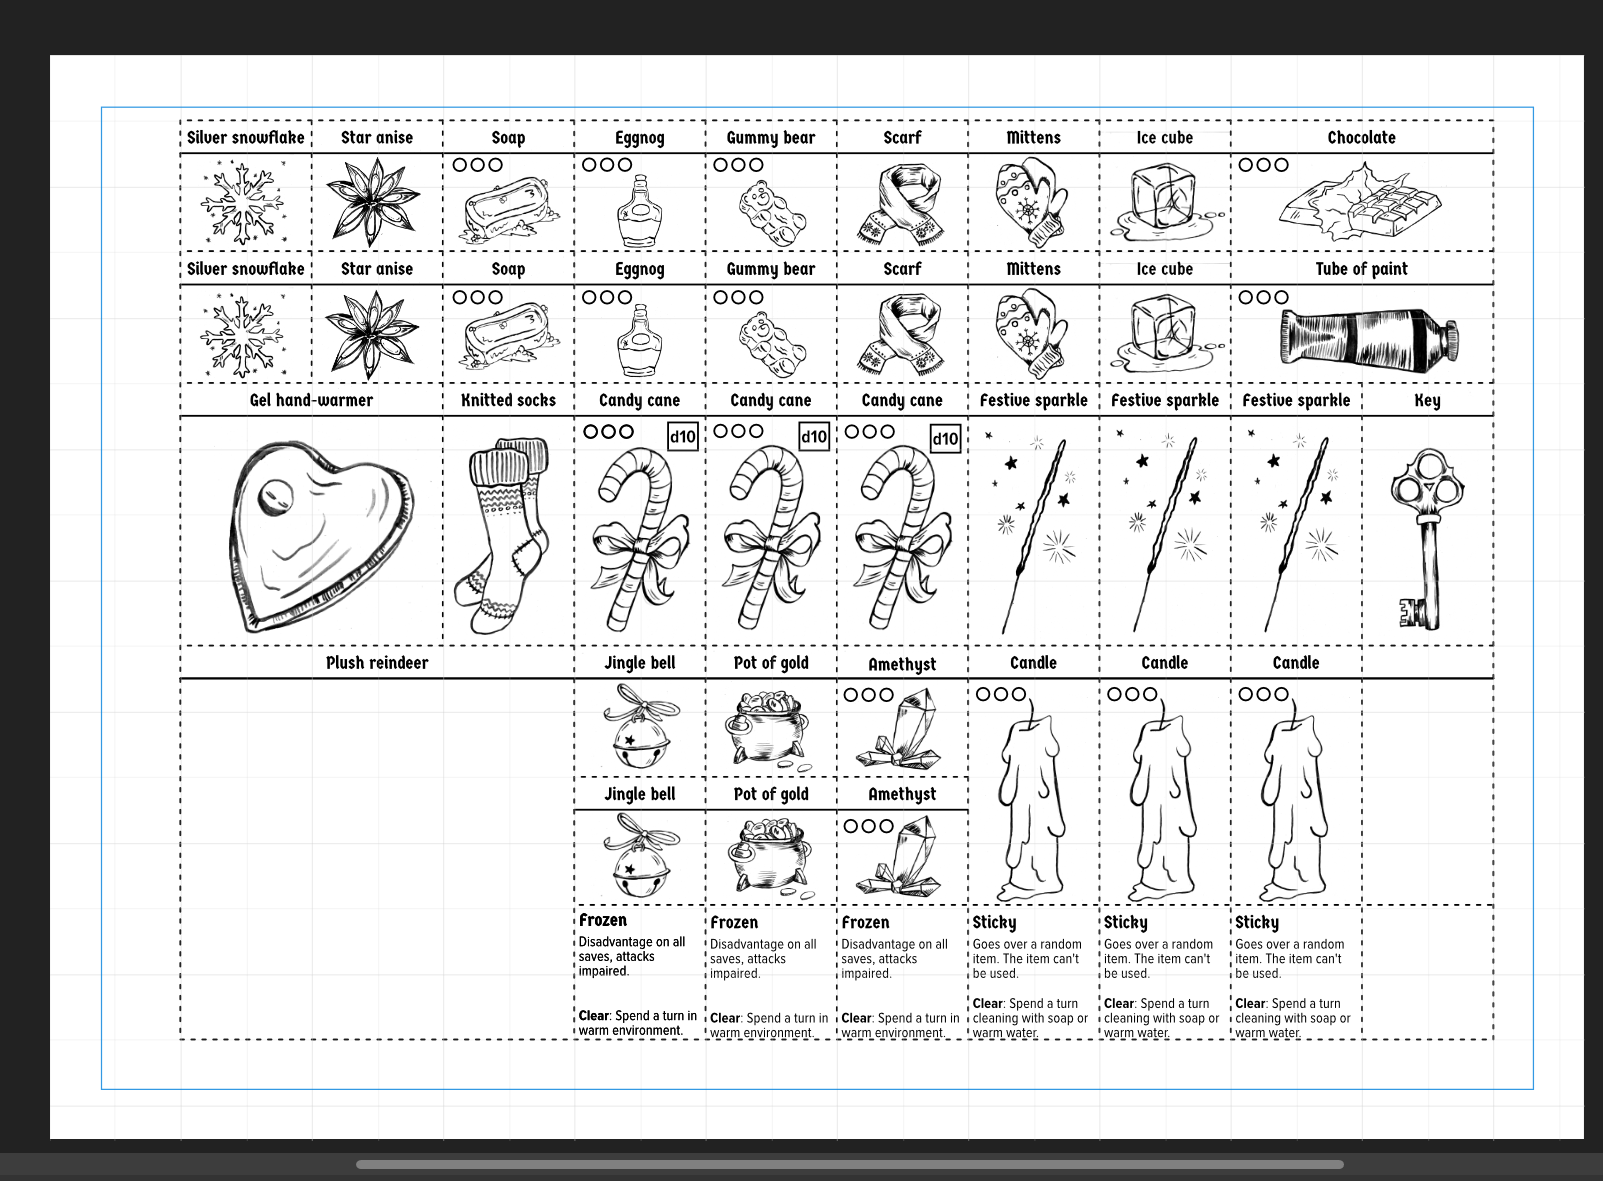The height and width of the screenshot is (1181, 1603).
Task: Select the 'Knitted socks' title text
Action: (x=508, y=400)
